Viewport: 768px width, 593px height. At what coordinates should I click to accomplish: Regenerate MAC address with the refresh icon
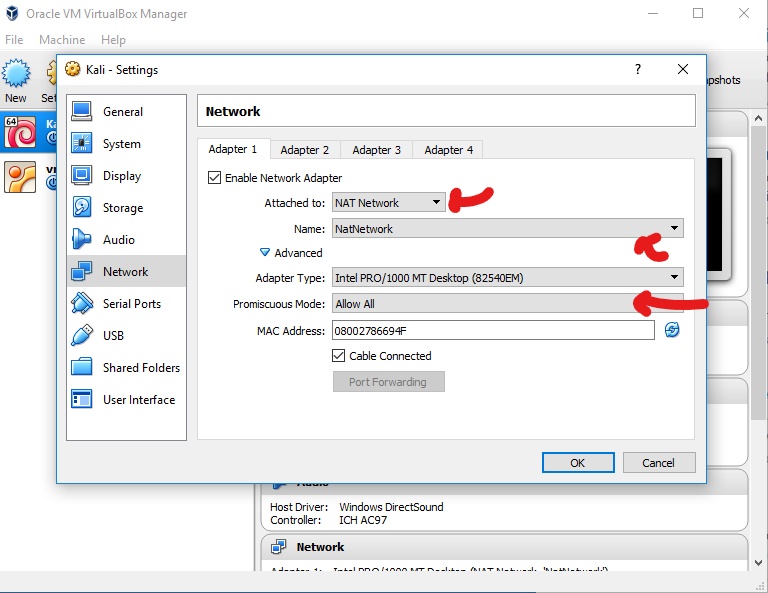coord(672,330)
